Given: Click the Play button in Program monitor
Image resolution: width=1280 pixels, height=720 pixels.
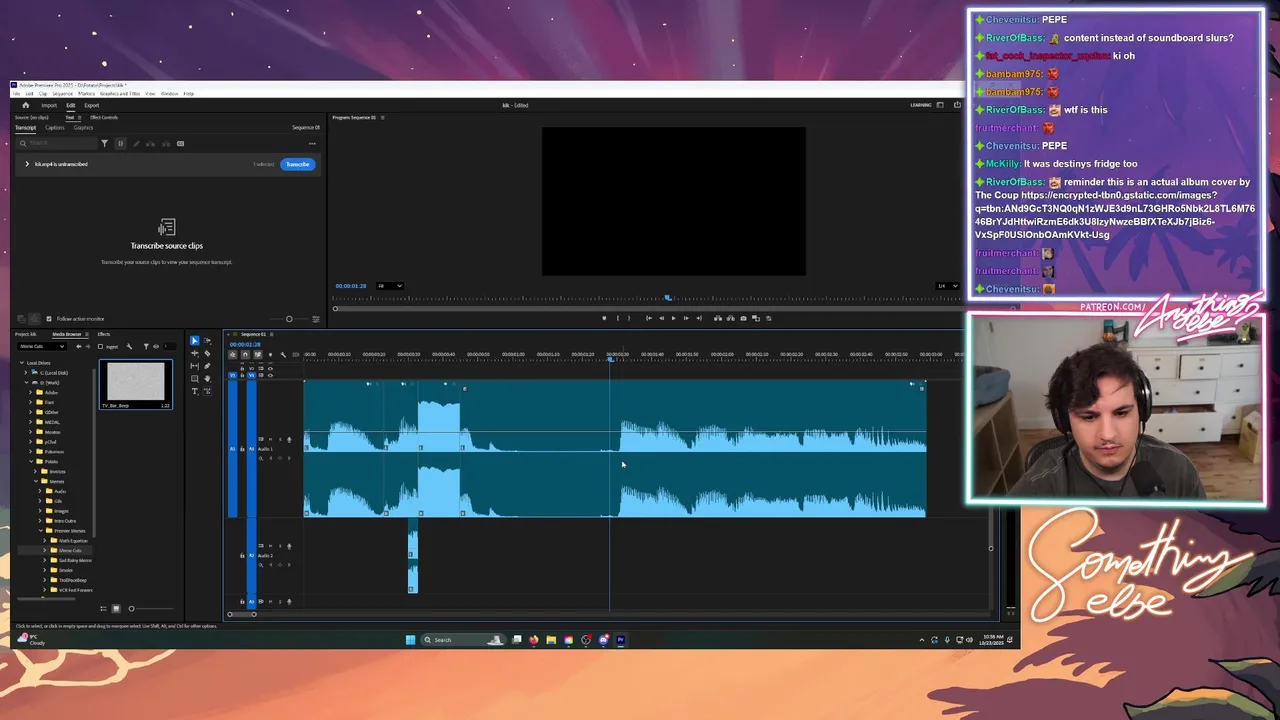Looking at the screenshot, I should (673, 318).
